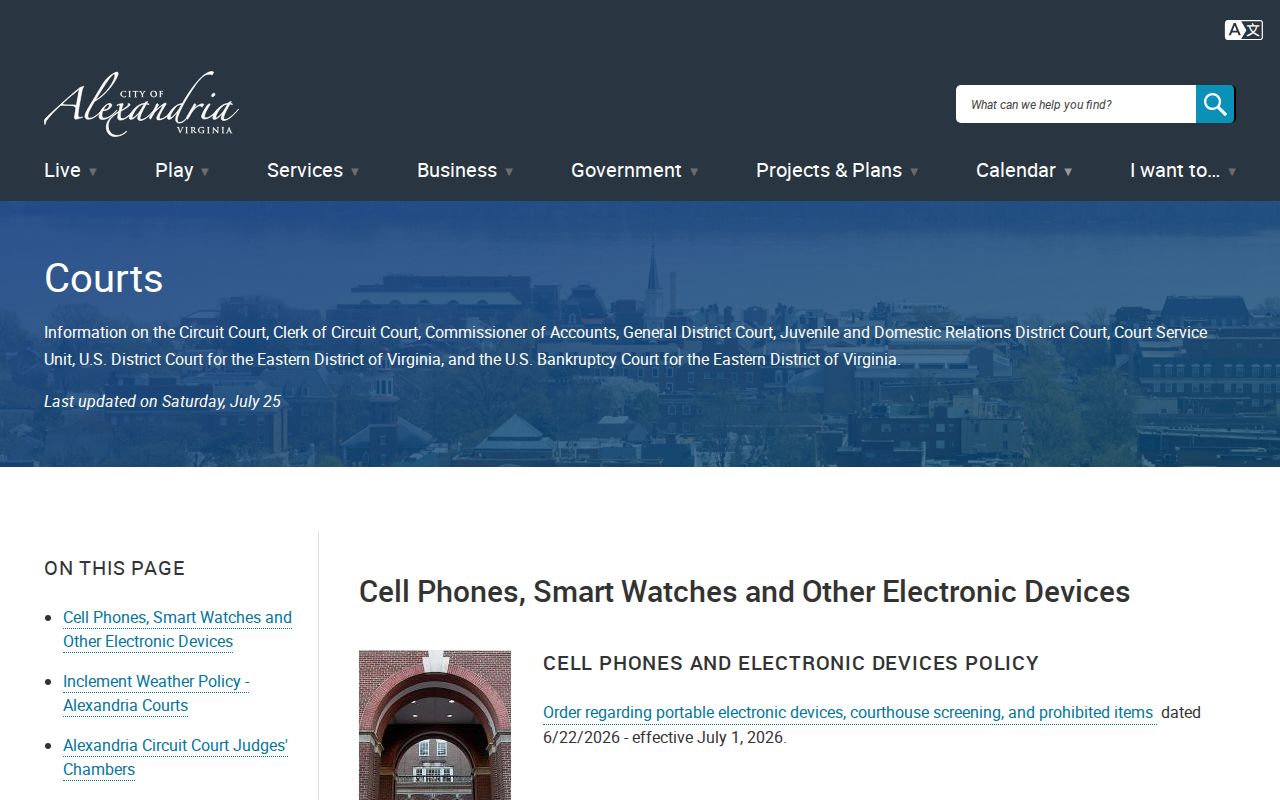Open the Business dropdown arrow
The height and width of the screenshot is (800, 1280).
509,172
